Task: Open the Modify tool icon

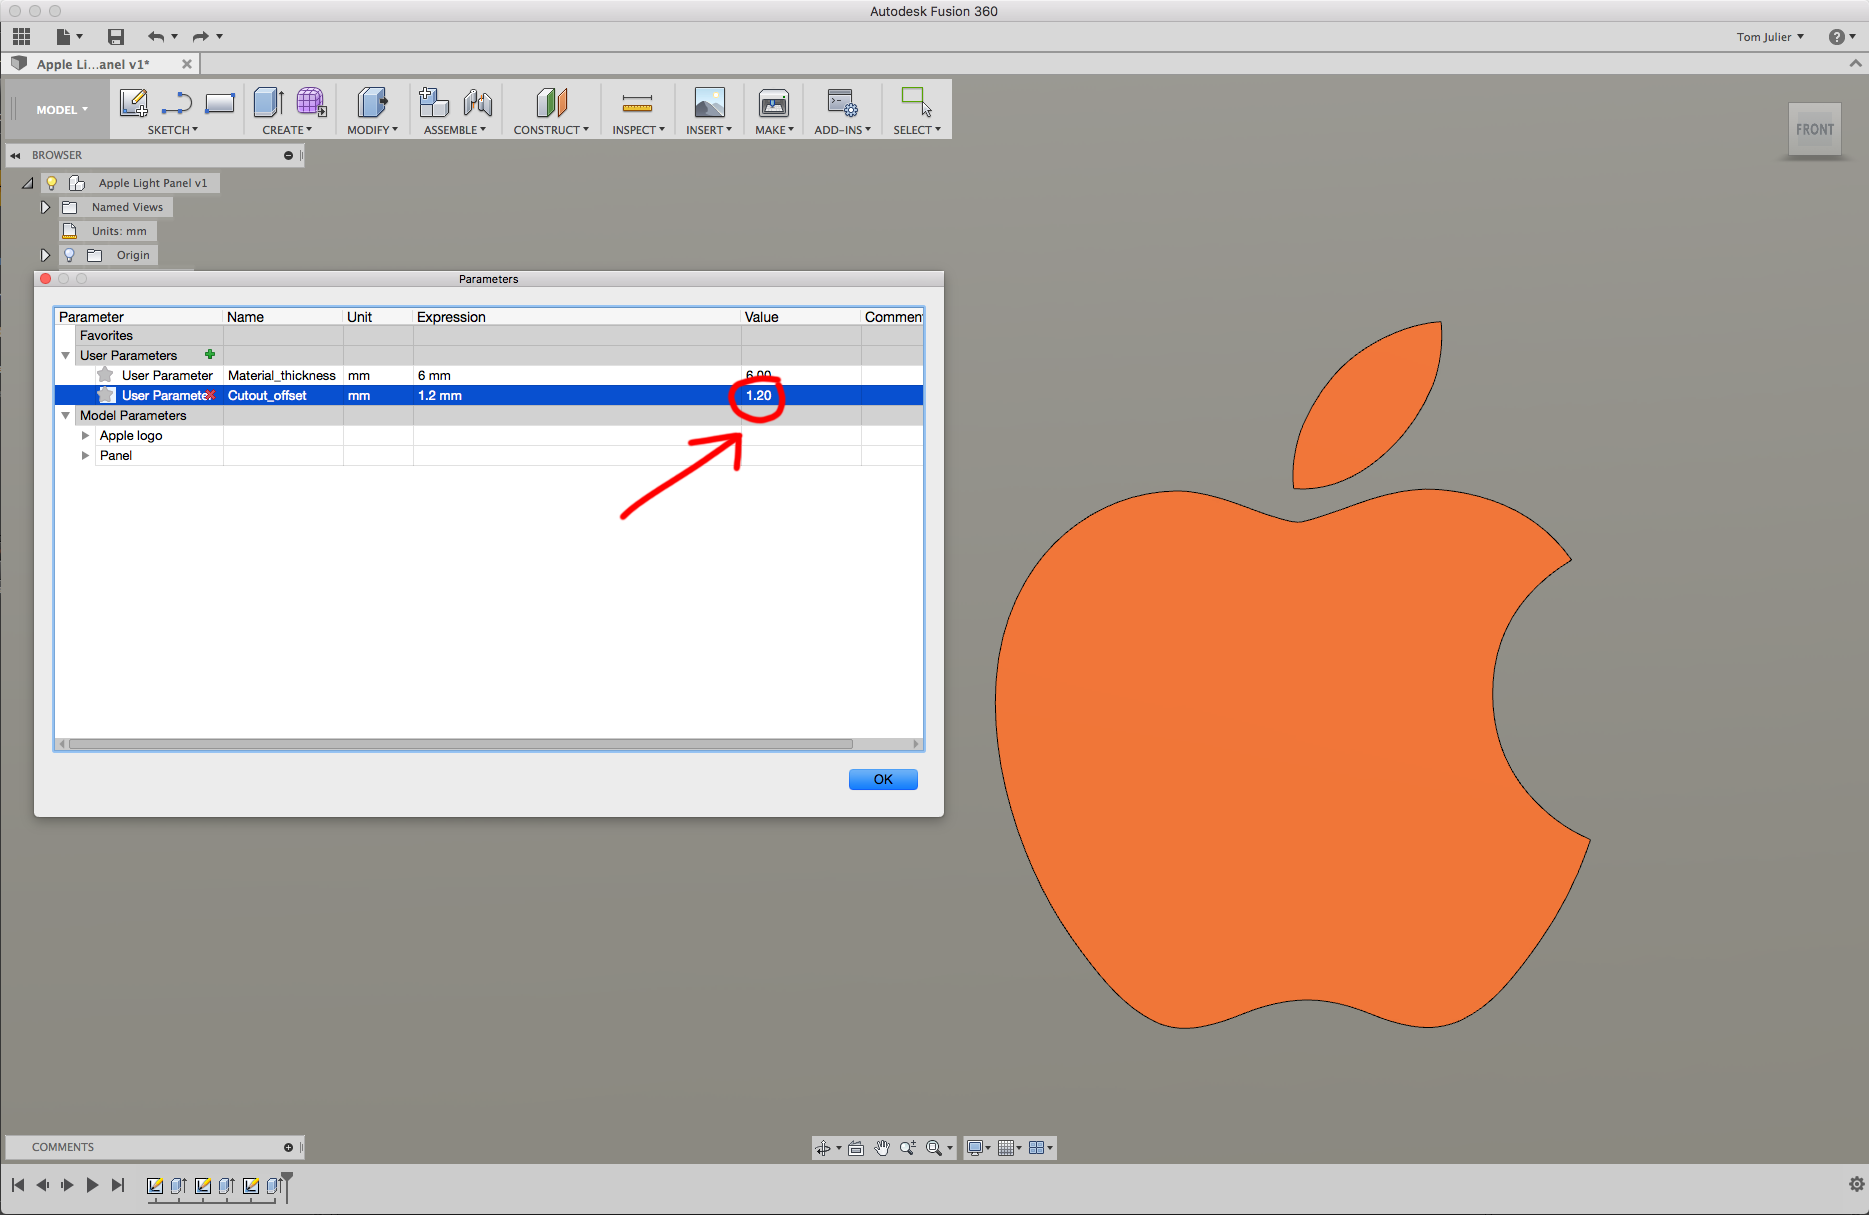Action: pyautogui.click(x=371, y=103)
